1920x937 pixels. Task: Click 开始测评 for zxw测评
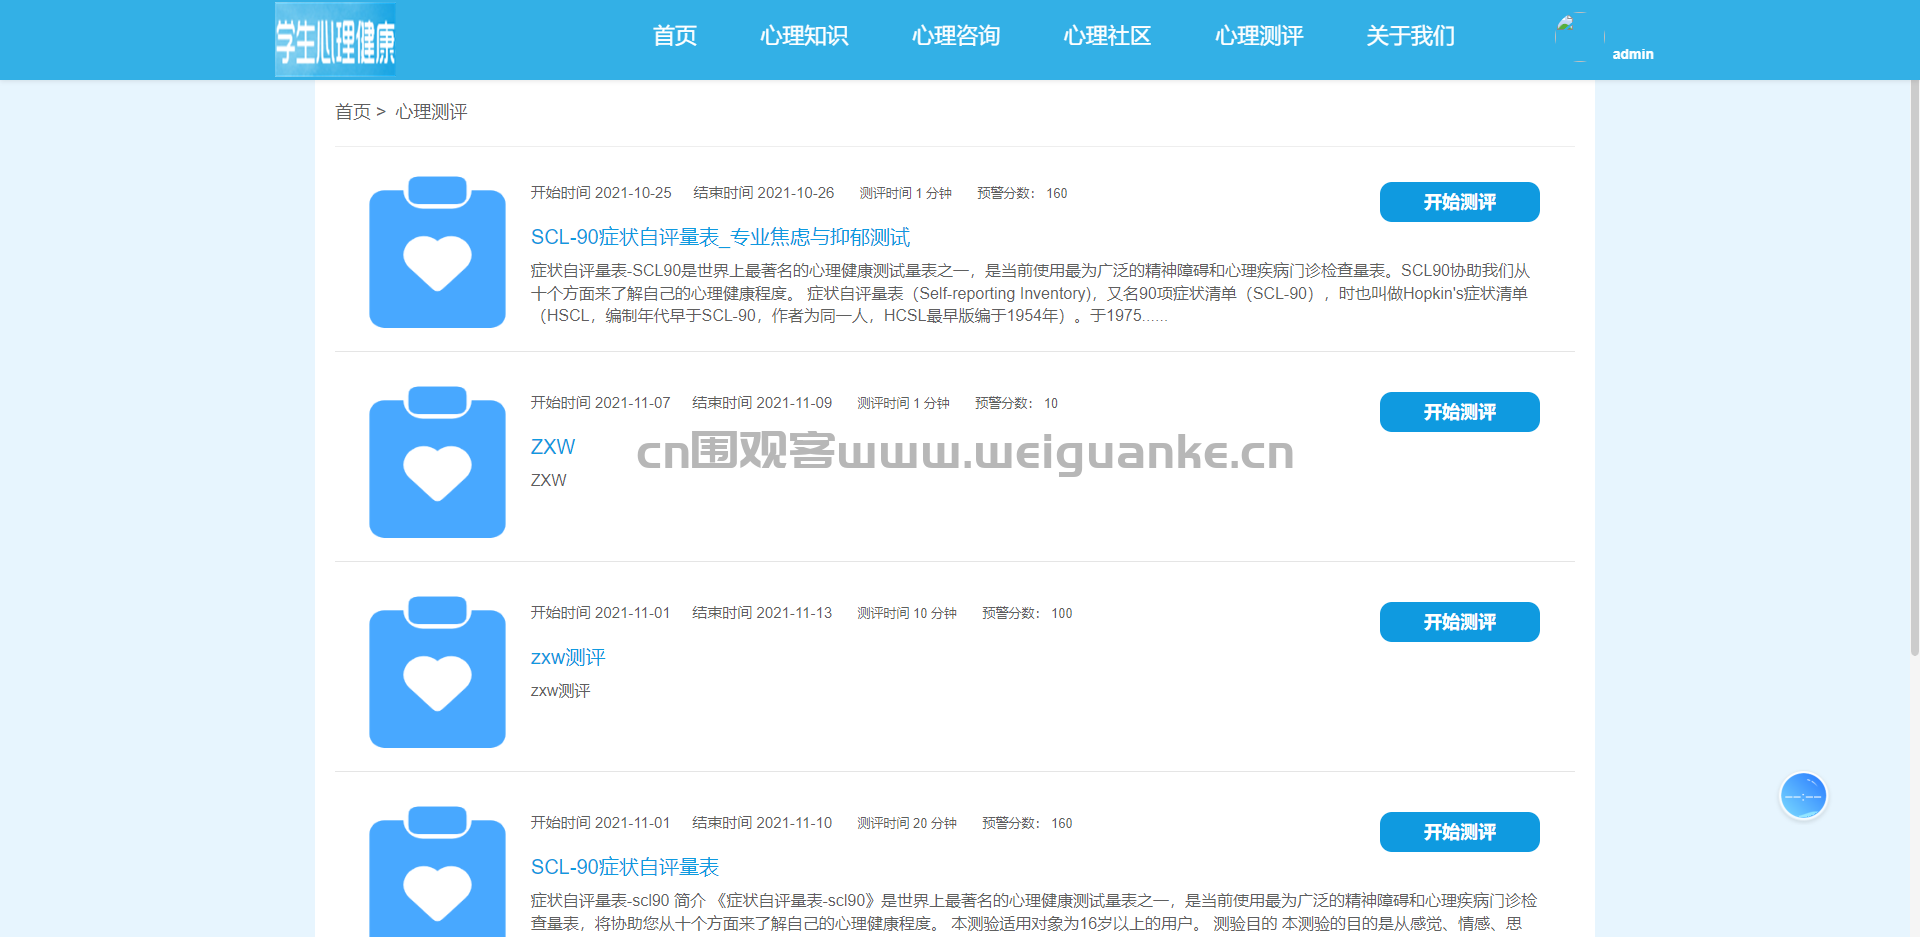click(x=1459, y=622)
